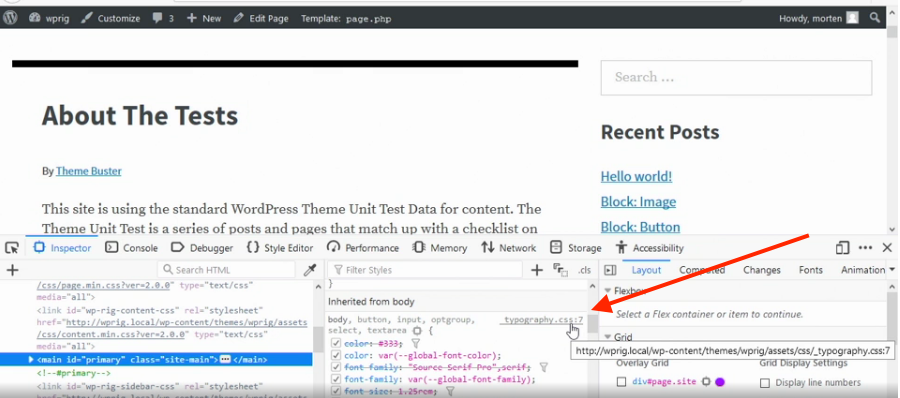The width and height of the screenshot is (900, 398).
Task: Click filter icon beside color: #333
Action: pos(416,343)
